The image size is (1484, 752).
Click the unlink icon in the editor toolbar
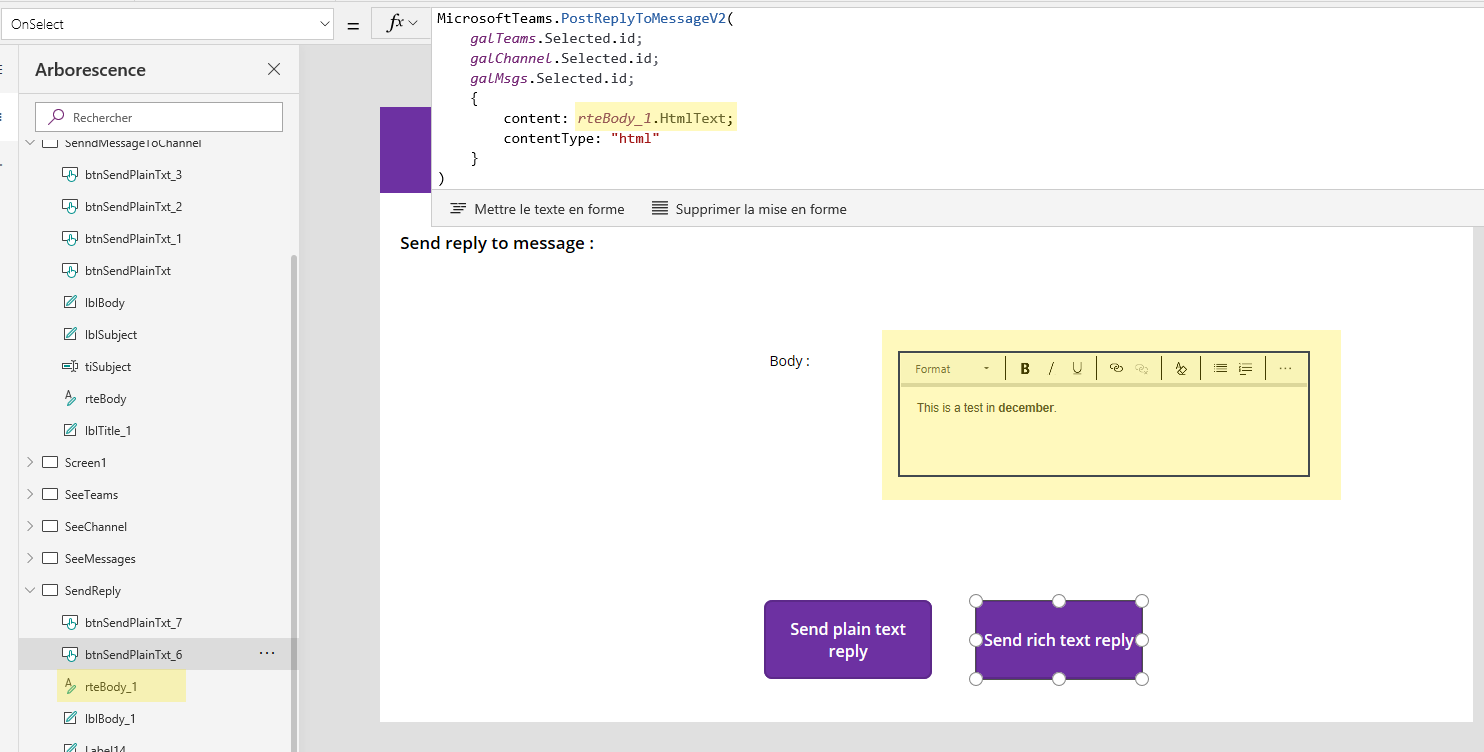1142,368
